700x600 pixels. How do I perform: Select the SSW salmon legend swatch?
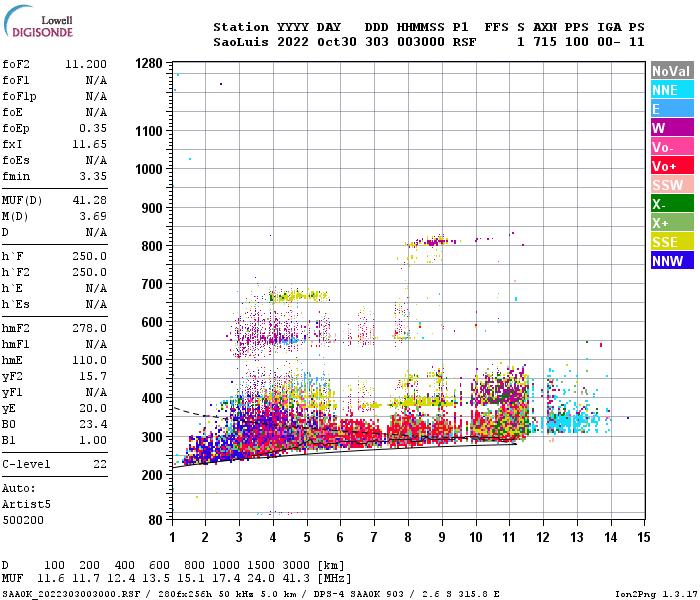pos(672,185)
